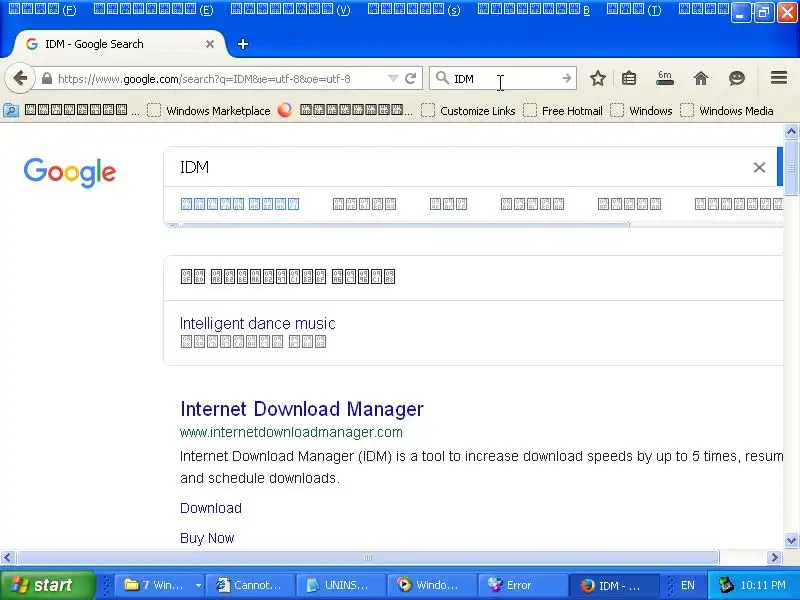Click the Google logo

pos(70,172)
